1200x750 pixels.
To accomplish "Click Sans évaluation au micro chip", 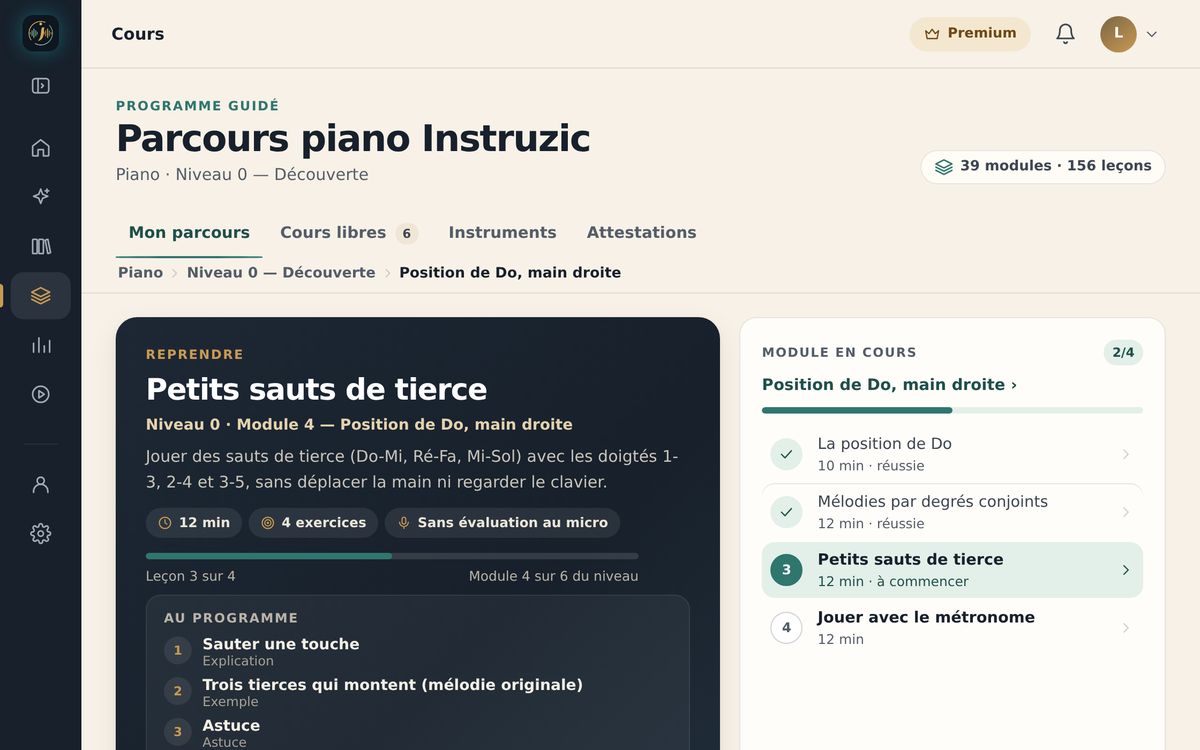I will tap(502, 523).
